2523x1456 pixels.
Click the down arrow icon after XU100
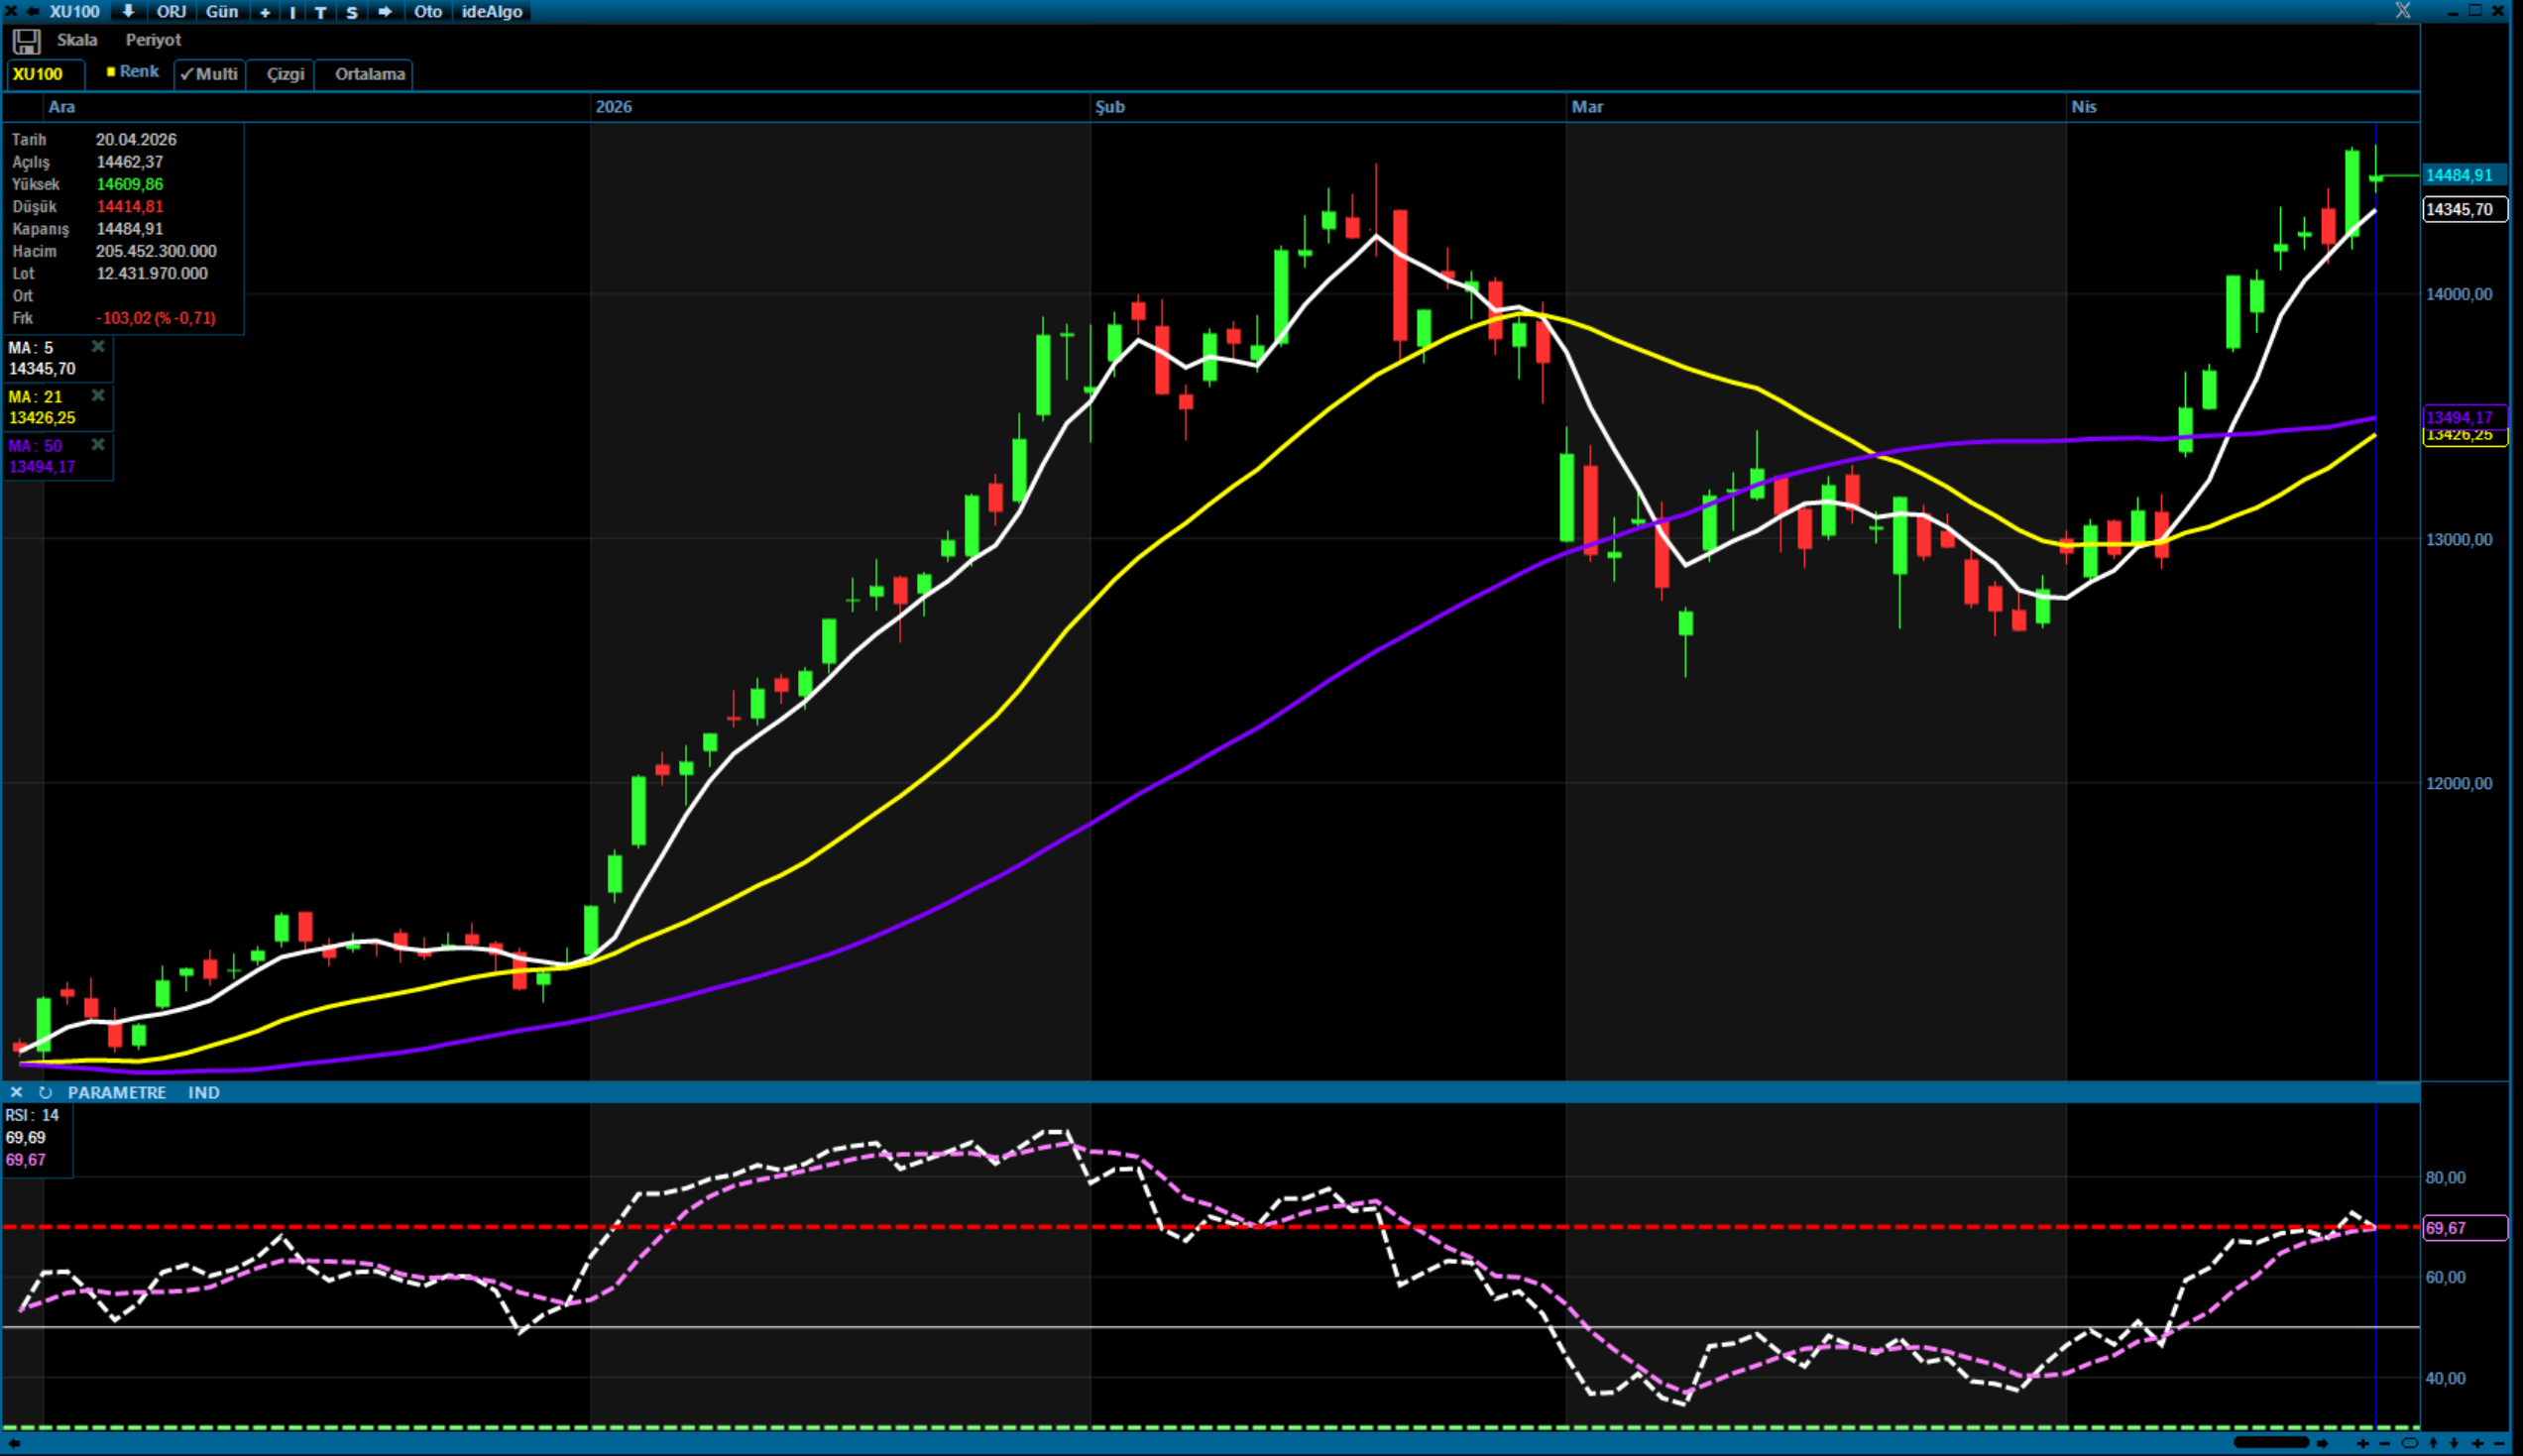click(129, 11)
